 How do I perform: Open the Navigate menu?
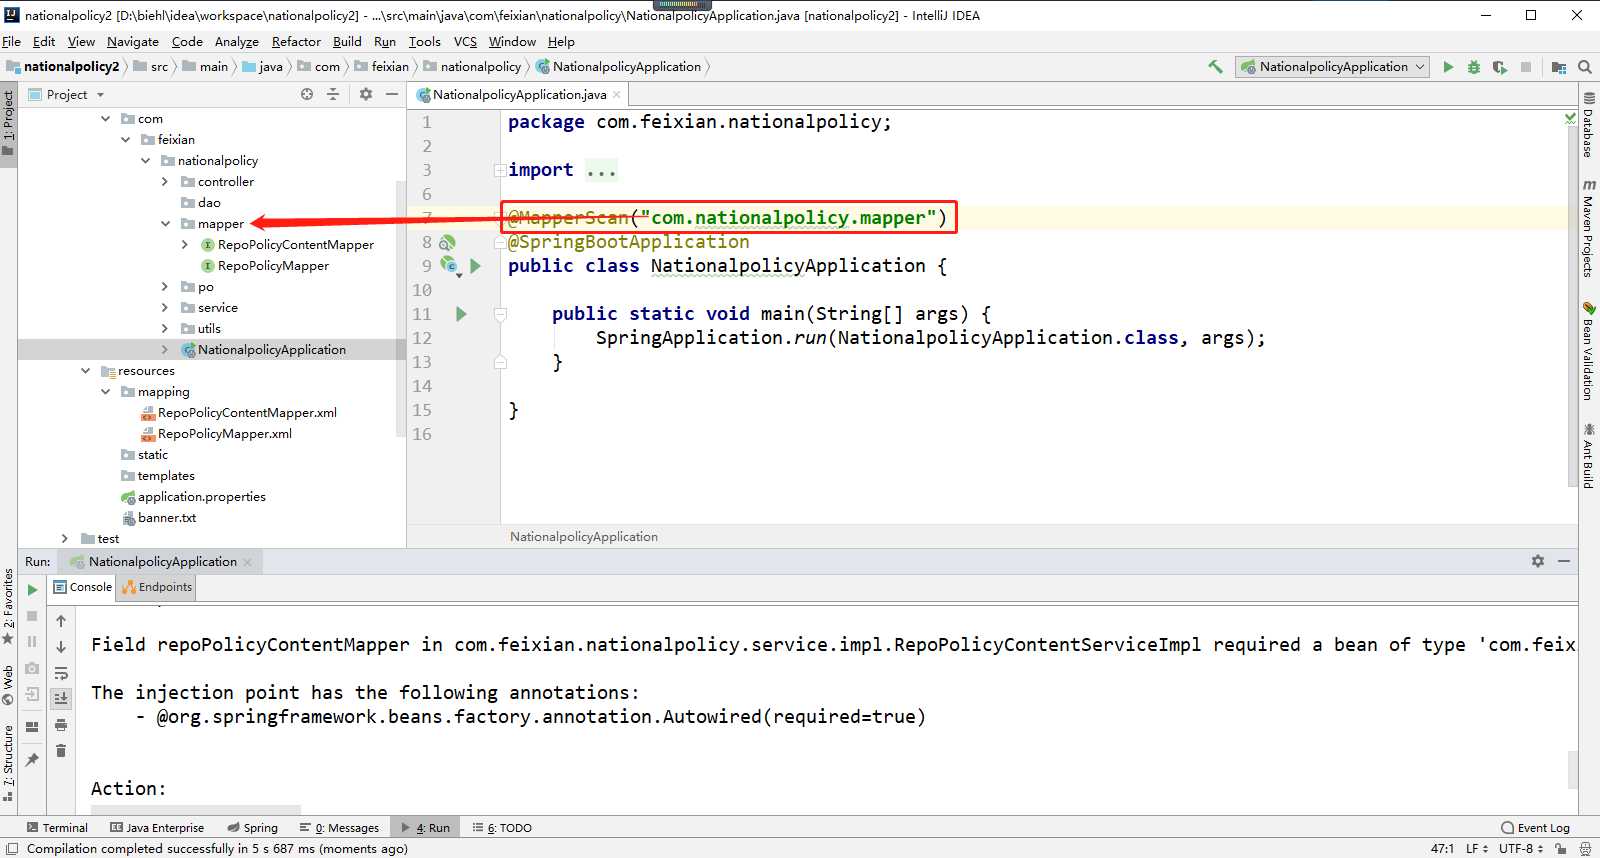(133, 41)
